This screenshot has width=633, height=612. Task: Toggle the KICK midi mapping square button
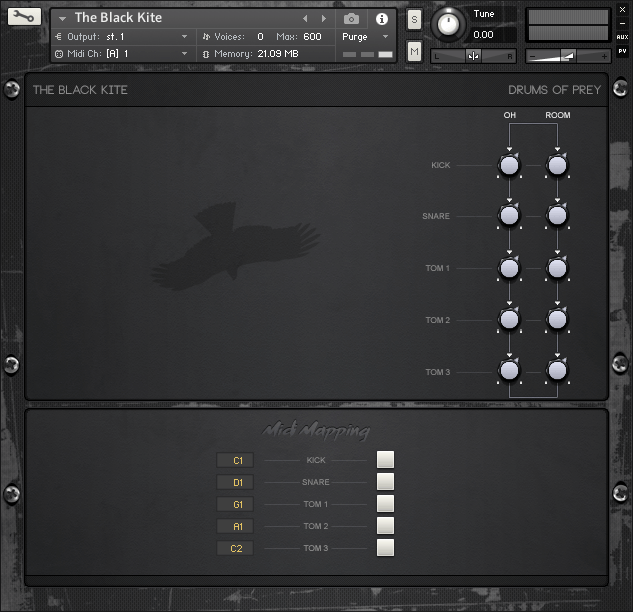[x=385, y=460]
